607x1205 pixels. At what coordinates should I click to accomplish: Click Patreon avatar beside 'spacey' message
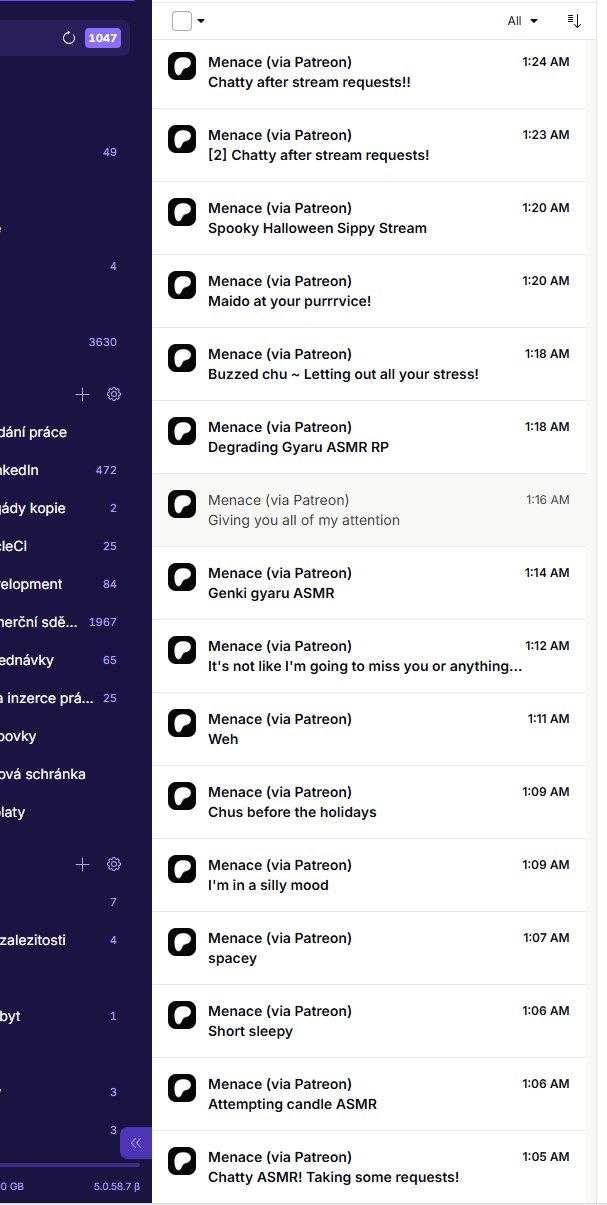tap(182, 942)
